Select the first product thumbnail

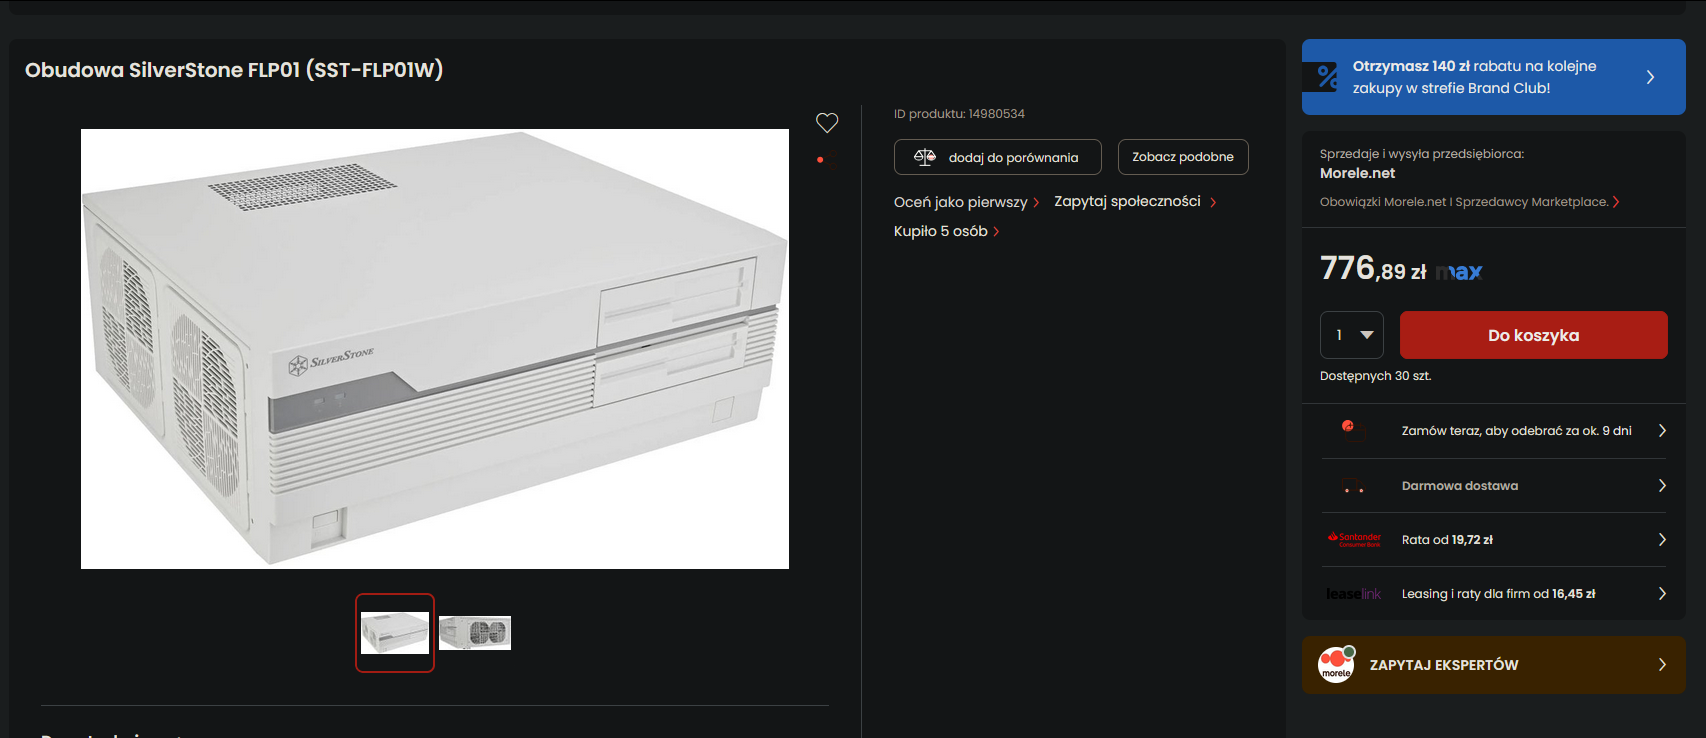coord(395,633)
